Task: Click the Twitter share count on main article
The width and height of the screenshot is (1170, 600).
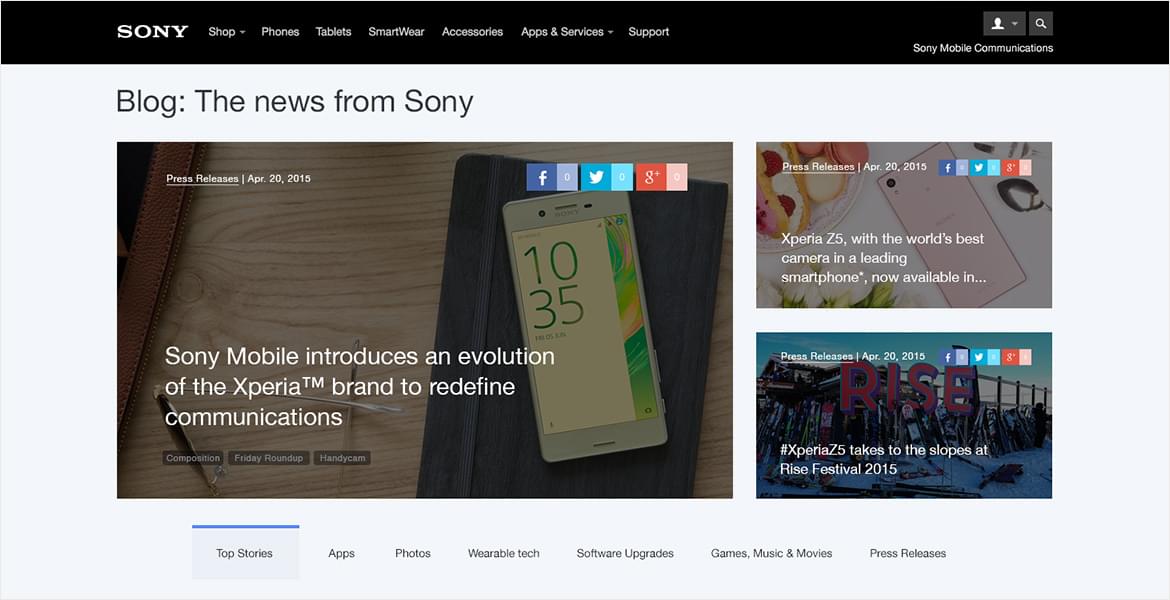Action: tap(622, 178)
